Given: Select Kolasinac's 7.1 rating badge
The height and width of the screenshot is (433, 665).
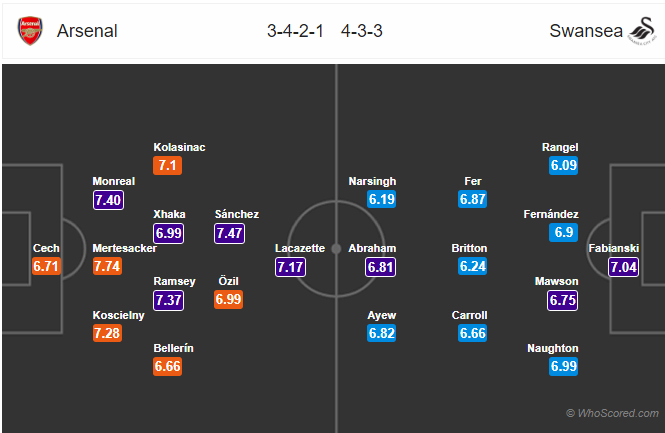Looking at the screenshot, I should click(167, 165).
